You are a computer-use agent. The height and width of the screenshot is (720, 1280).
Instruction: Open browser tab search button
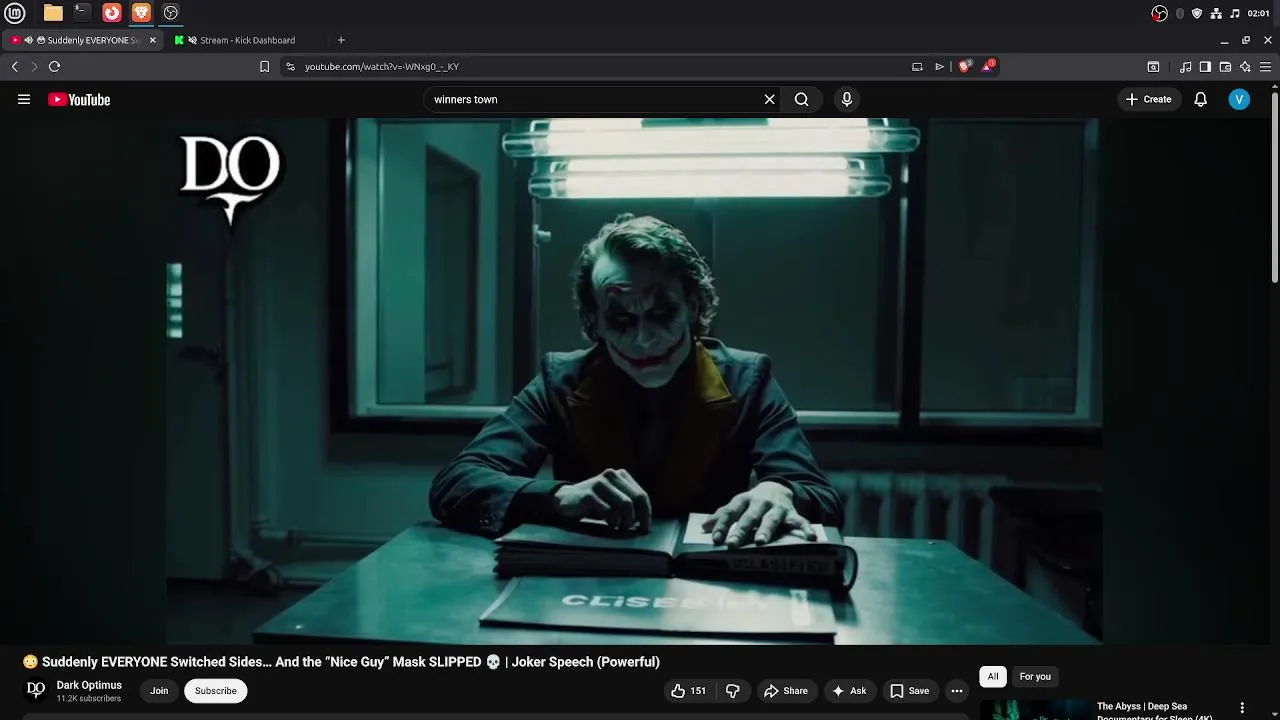coord(1153,67)
